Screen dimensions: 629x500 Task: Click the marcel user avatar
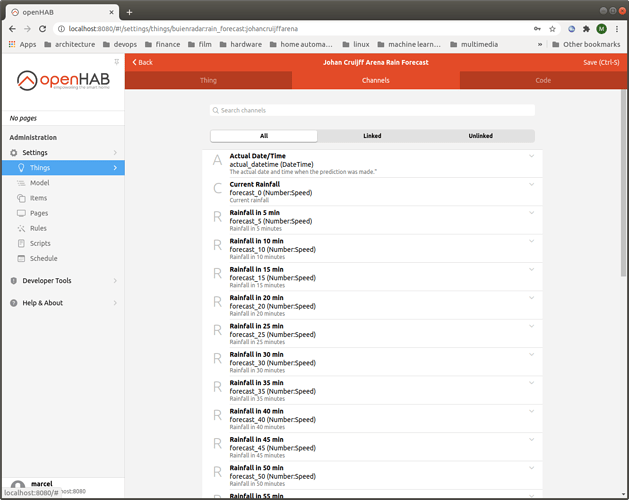pyautogui.click(x=18, y=486)
